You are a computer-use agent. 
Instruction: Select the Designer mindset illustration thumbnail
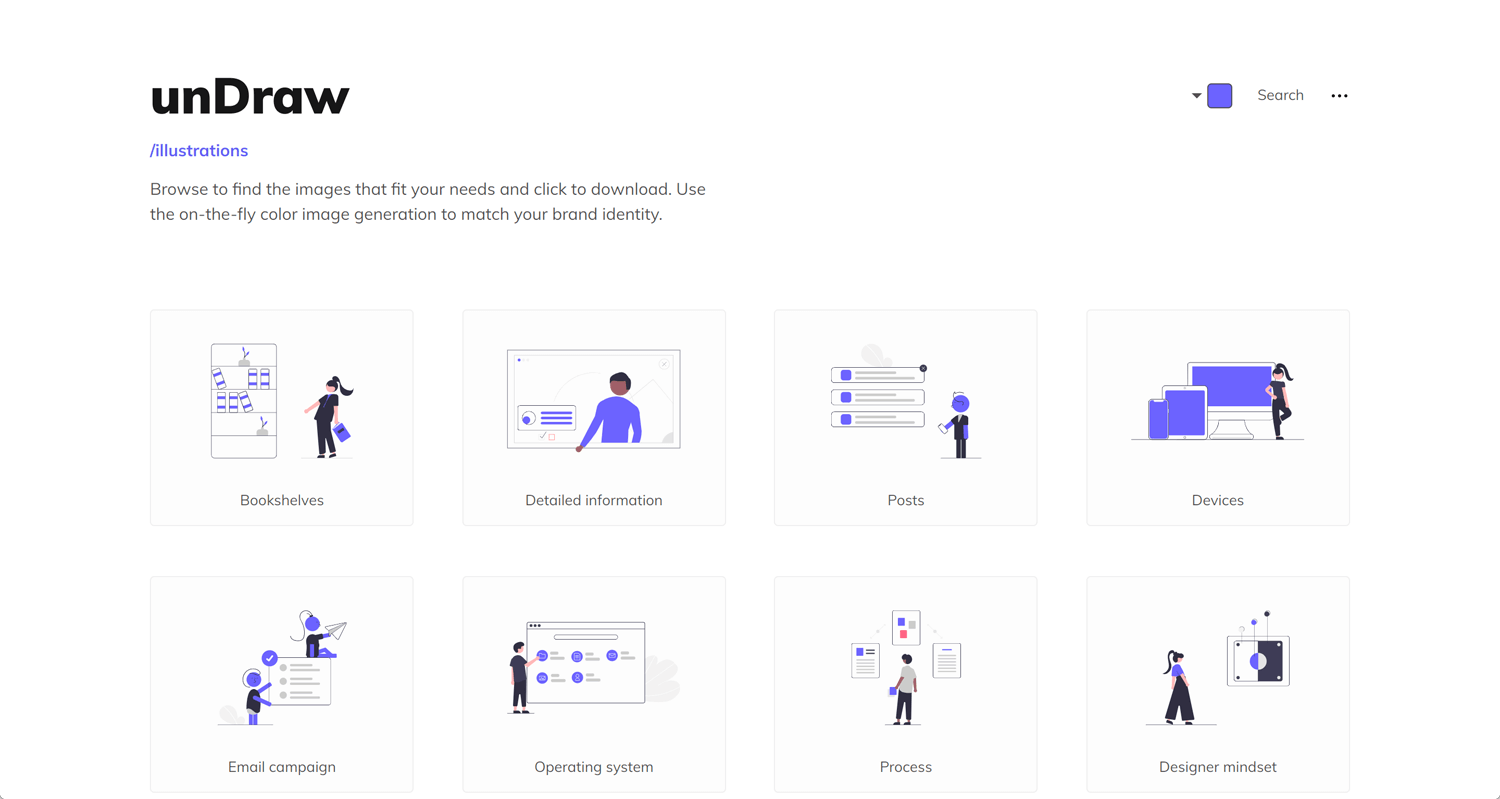pyautogui.click(x=1218, y=668)
